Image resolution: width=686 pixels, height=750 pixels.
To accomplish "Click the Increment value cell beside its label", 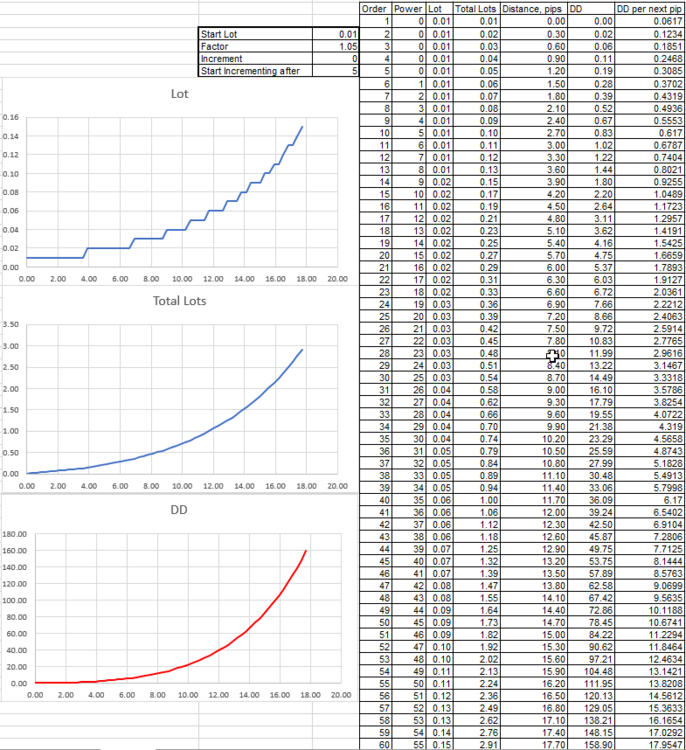I will click(335, 59).
